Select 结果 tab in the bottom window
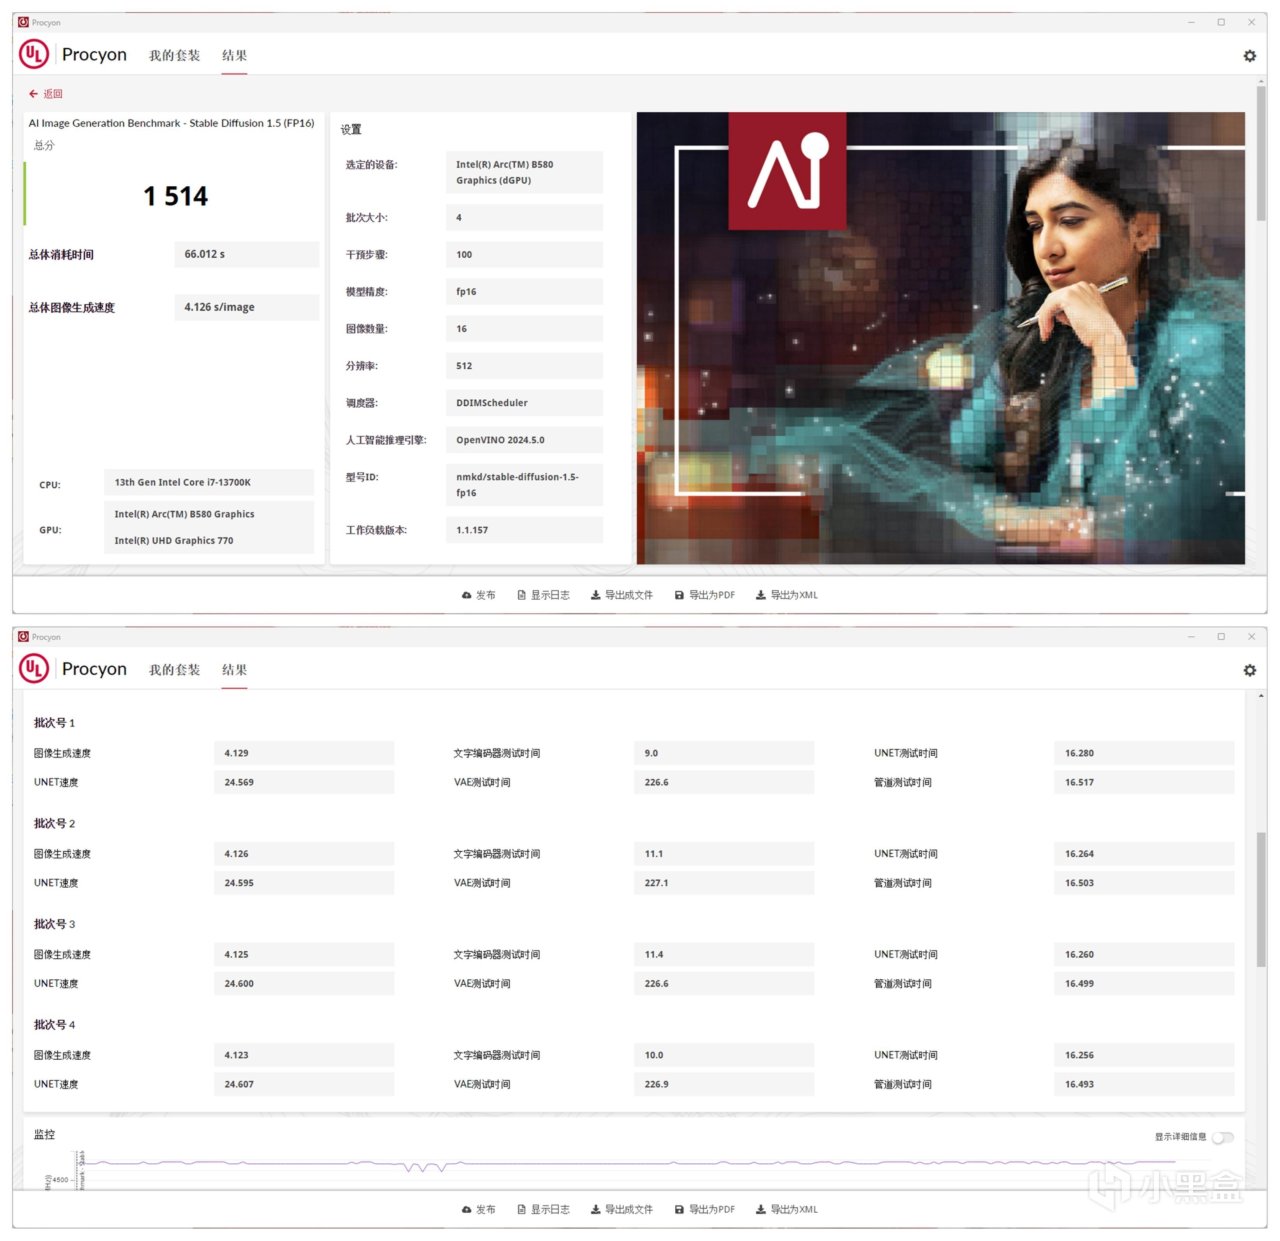This screenshot has height=1241, width=1280. (x=234, y=670)
